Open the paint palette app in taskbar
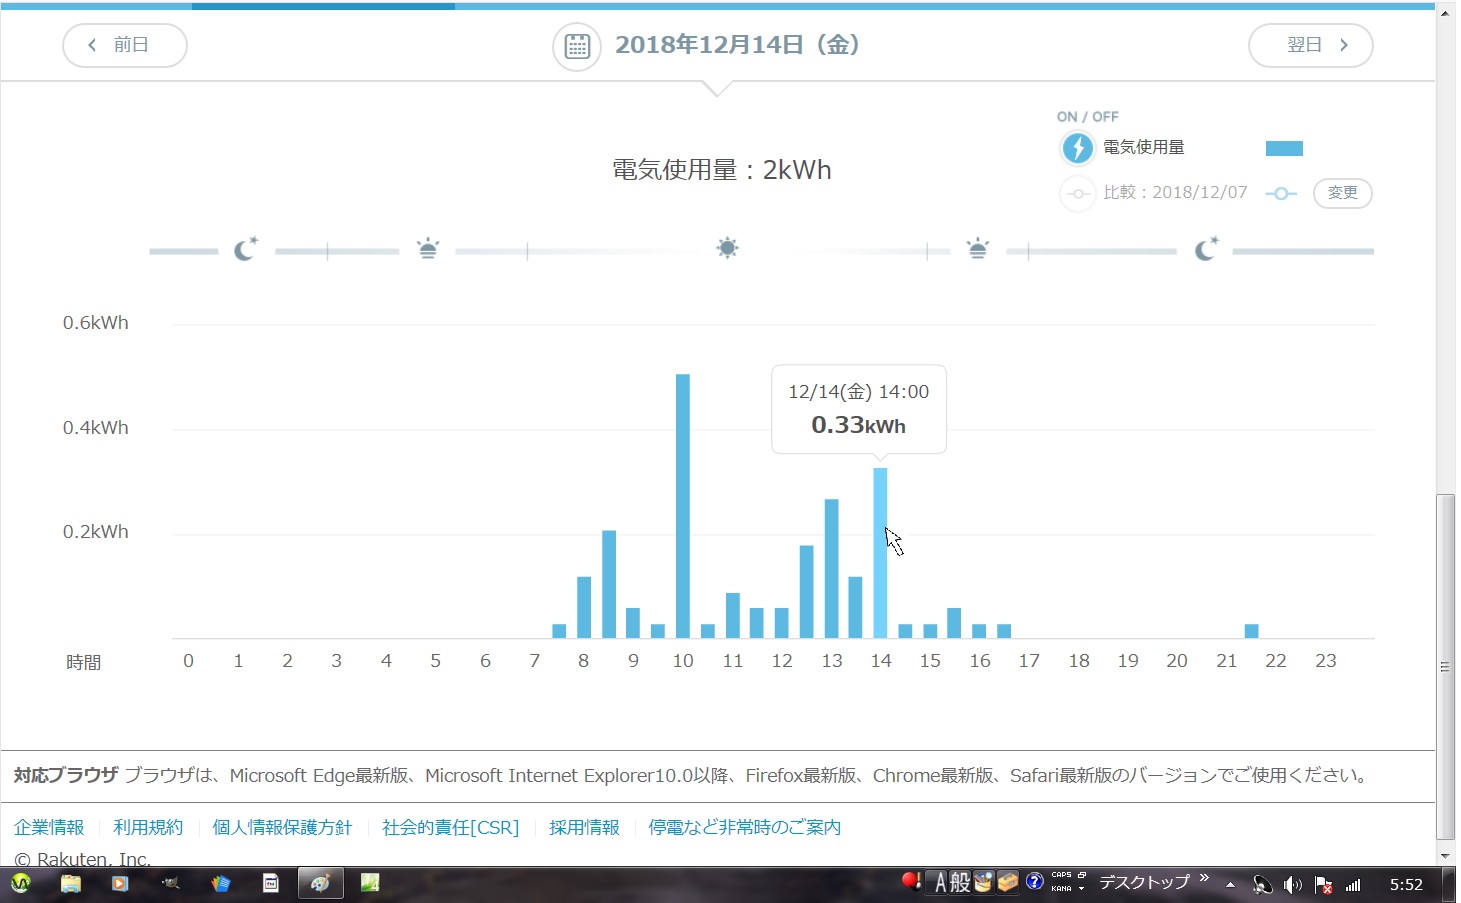 pyautogui.click(x=320, y=884)
